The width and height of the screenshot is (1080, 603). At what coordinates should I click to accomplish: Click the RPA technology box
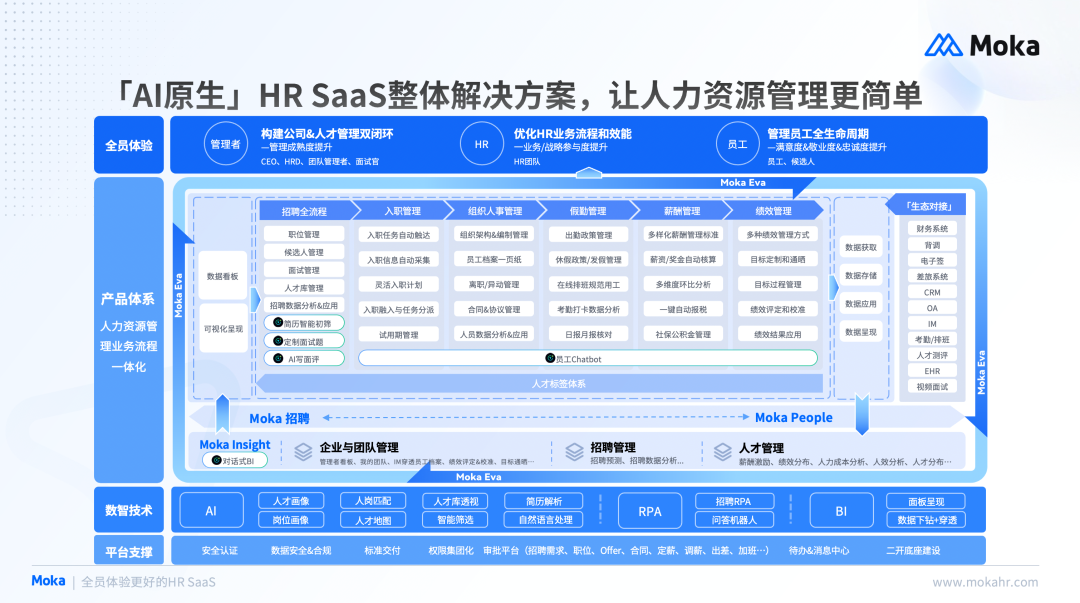[650, 511]
